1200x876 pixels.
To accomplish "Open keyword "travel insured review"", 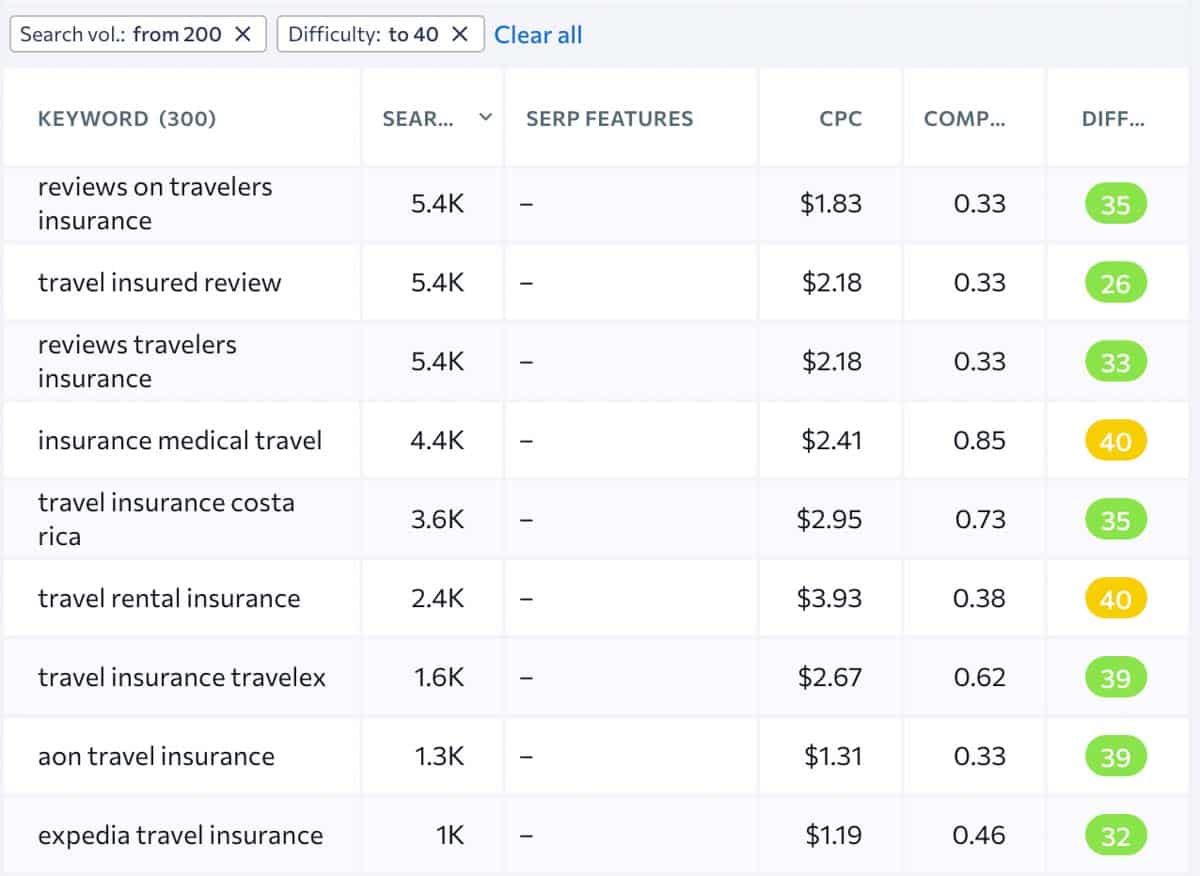I will [158, 283].
